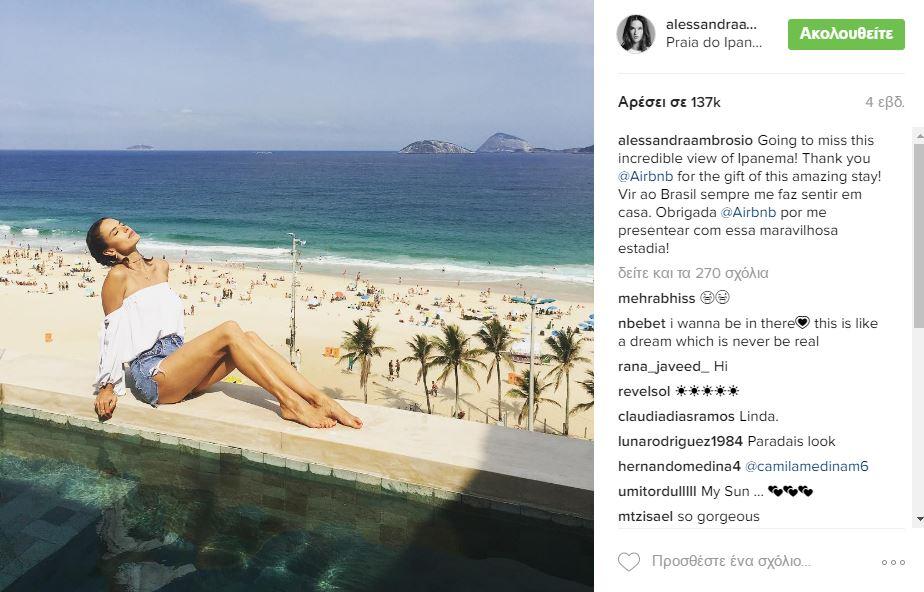
Task: Open commenter nbebet profile
Action: [642, 323]
